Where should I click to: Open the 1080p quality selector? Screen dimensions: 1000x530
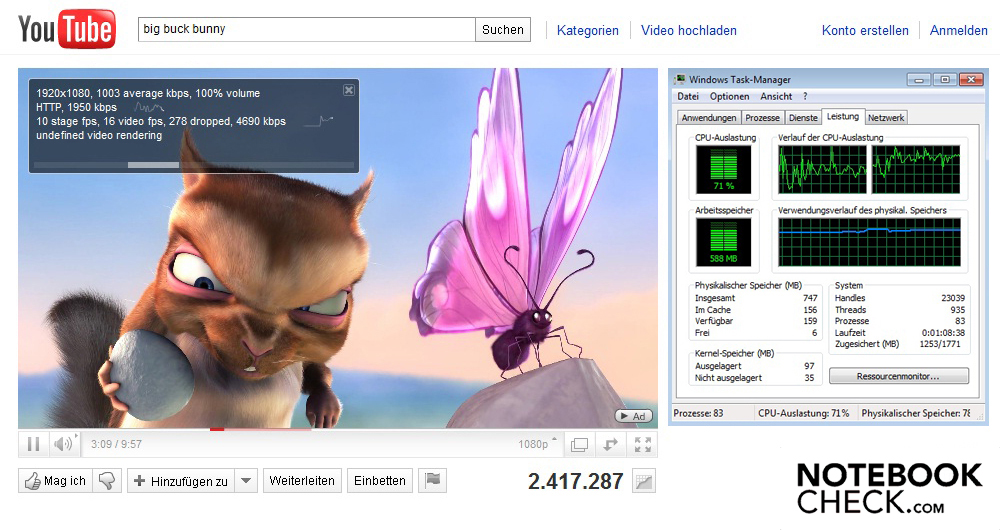(537, 444)
